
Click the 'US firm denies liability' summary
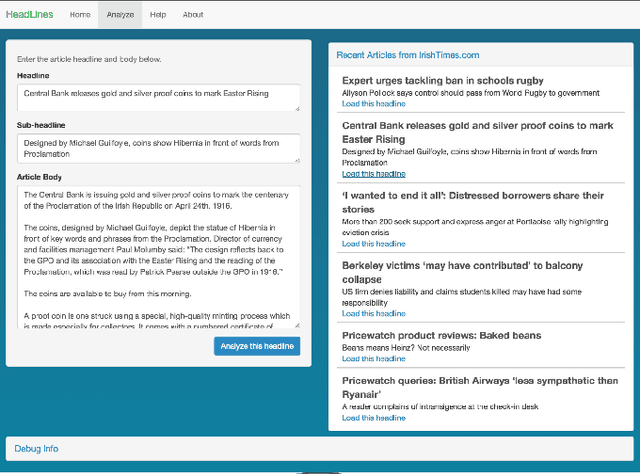pos(462,297)
